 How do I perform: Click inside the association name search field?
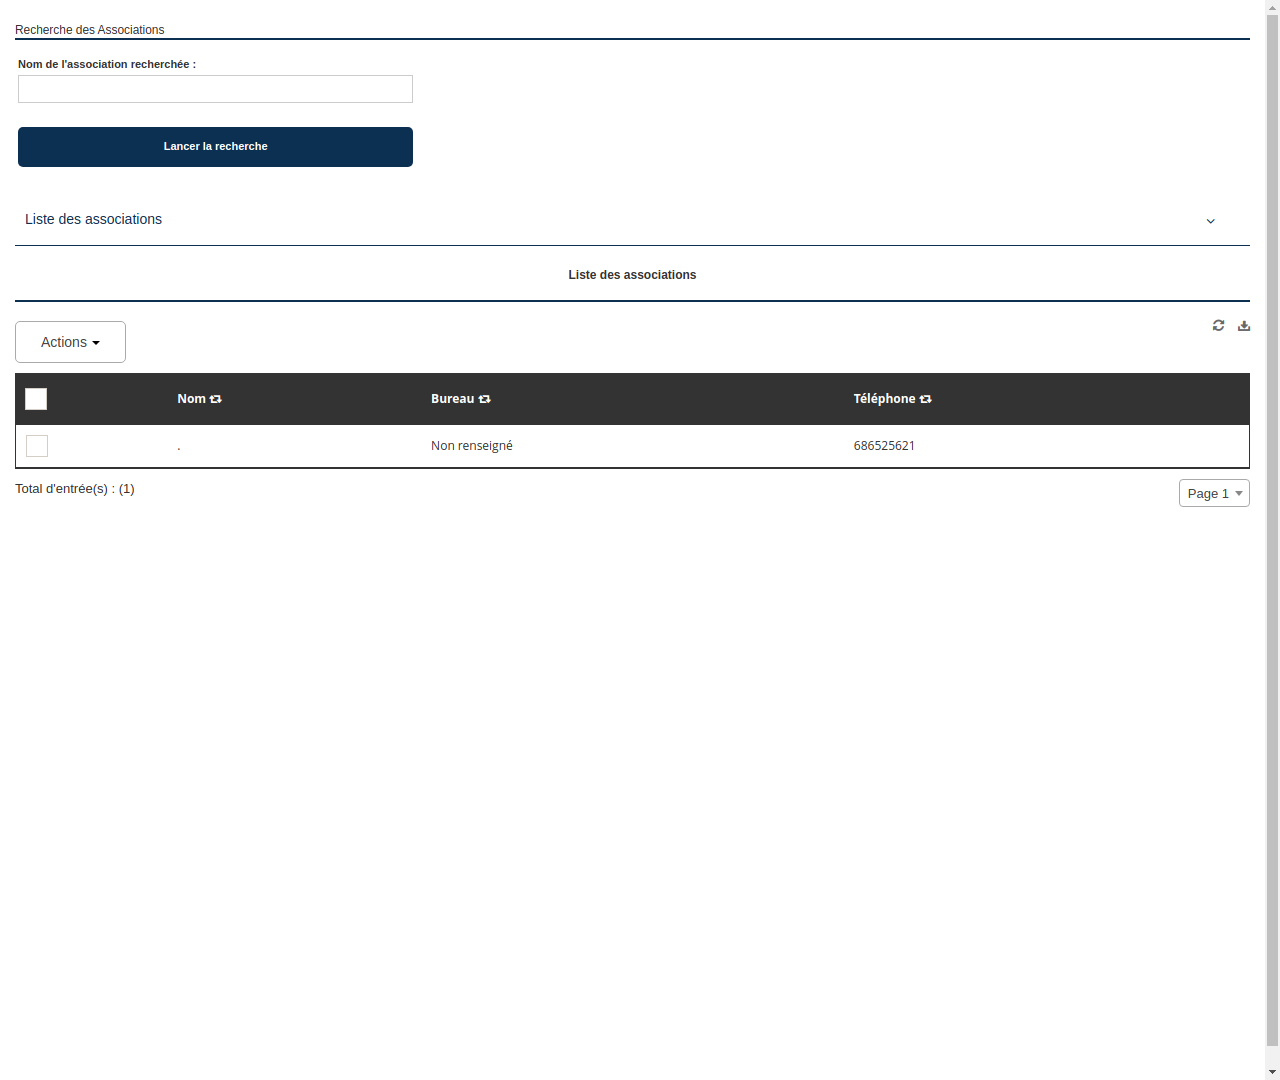[x=215, y=89]
